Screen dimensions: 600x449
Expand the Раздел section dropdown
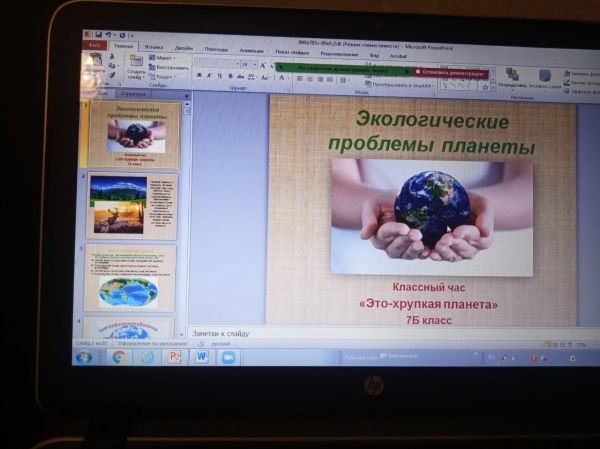pyautogui.click(x=166, y=77)
